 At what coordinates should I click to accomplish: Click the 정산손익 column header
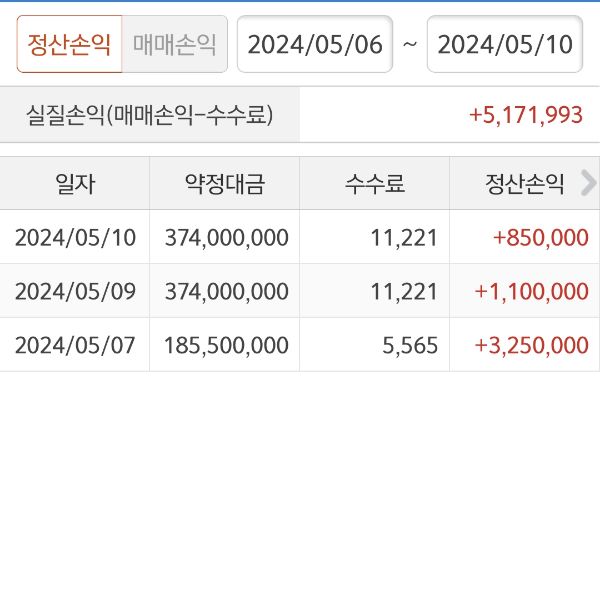[525, 183]
